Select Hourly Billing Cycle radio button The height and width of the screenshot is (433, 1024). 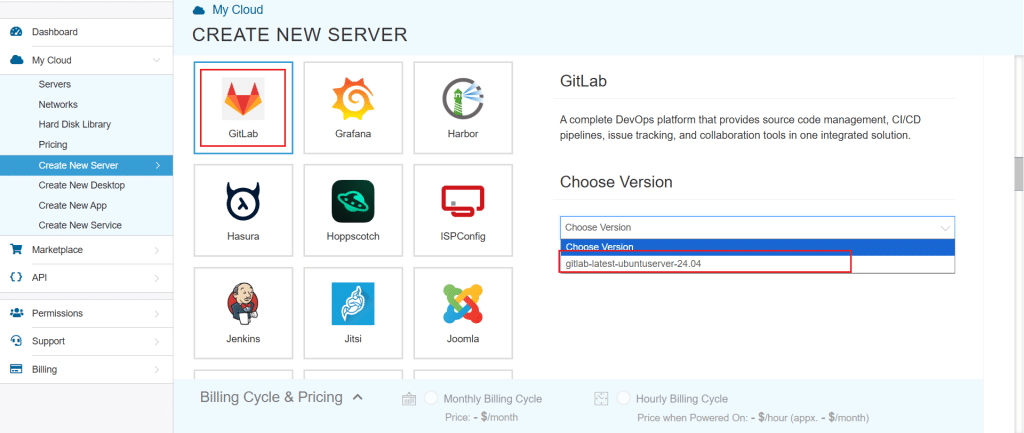pyautogui.click(x=623, y=398)
